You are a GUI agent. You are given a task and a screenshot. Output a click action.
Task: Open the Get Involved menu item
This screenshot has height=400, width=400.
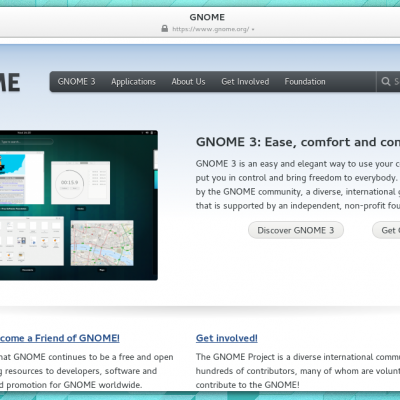(245, 81)
